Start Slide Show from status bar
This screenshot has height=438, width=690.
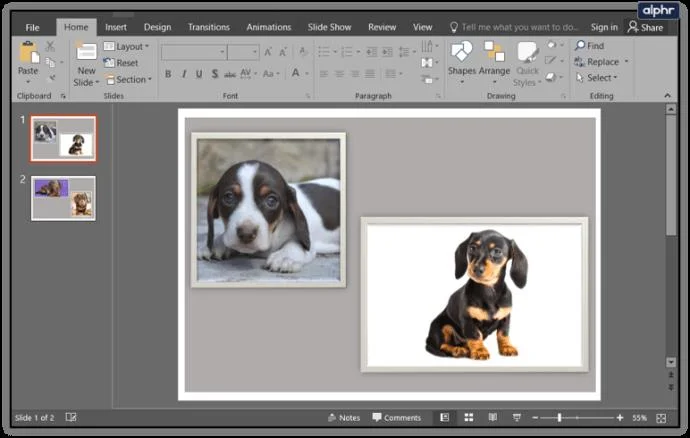point(517,417)
